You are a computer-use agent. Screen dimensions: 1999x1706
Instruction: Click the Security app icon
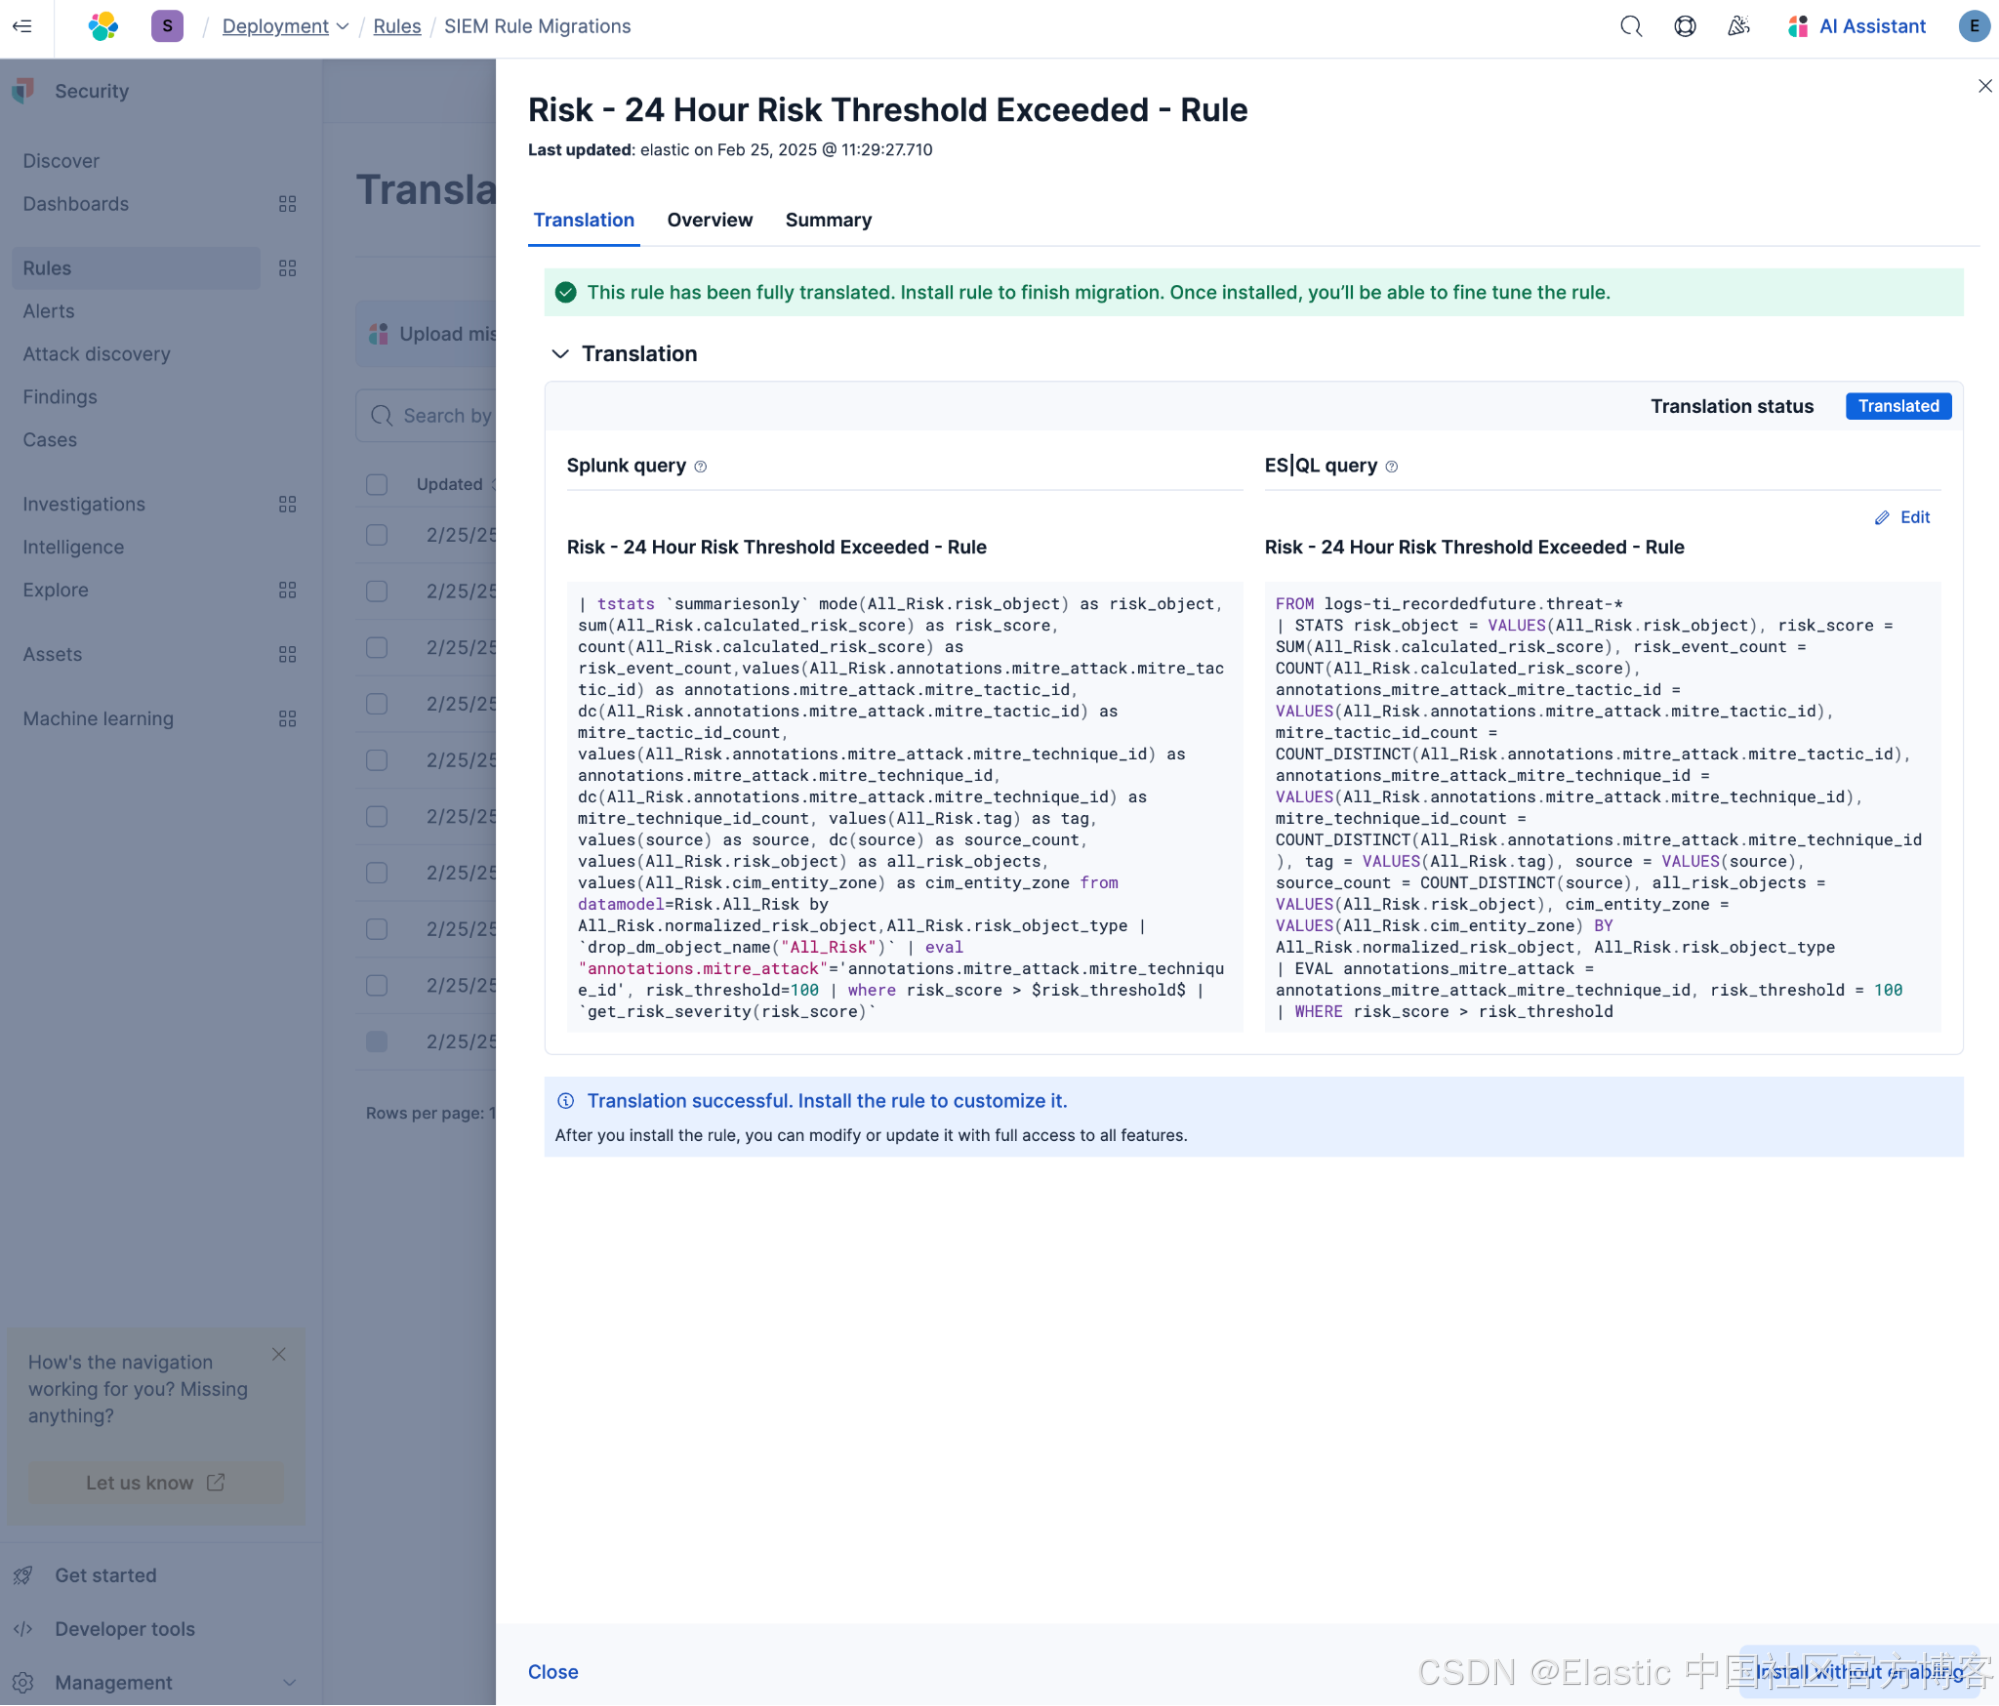(x=24, y=91)
